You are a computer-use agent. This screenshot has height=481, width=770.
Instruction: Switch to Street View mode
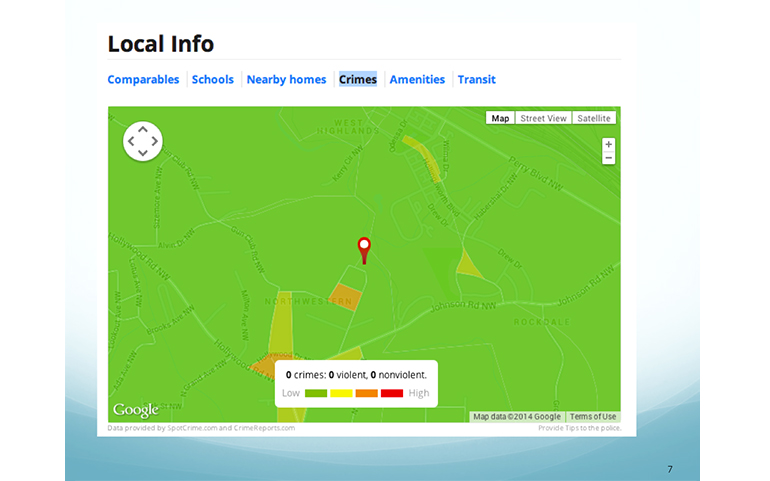(543, 118)
